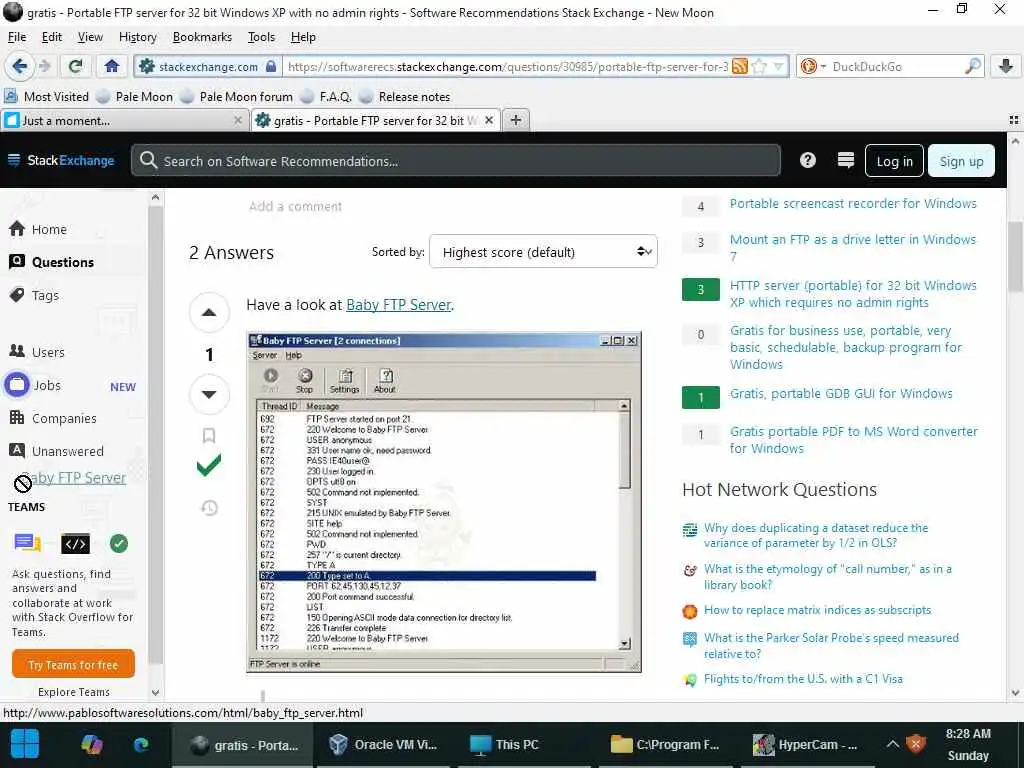The width and height of the screenshot is (1024, 768).
Task: Open the address bar history dropdown arrow
Action: point(778,66)
